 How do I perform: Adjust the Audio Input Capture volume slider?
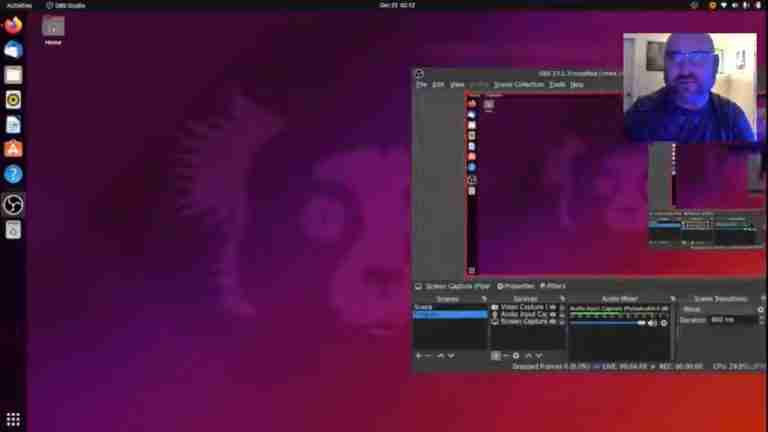[x=607, y=323]
